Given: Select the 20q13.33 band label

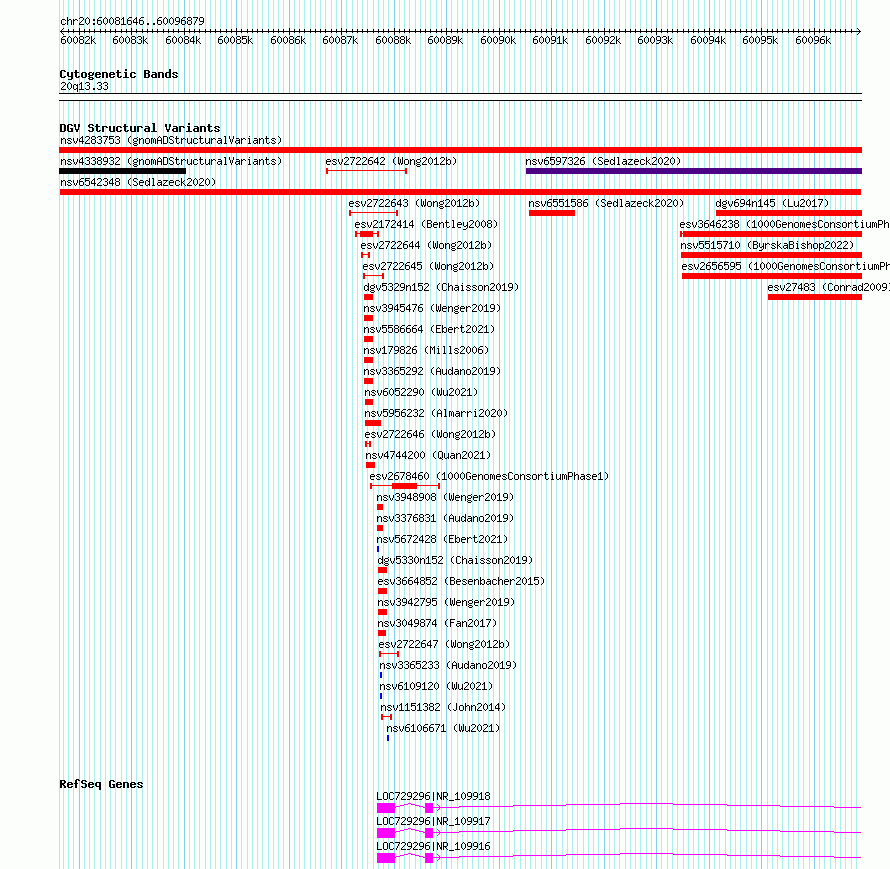Looking at the screenshot, I should pyautogui.click(x=84, y=86).
